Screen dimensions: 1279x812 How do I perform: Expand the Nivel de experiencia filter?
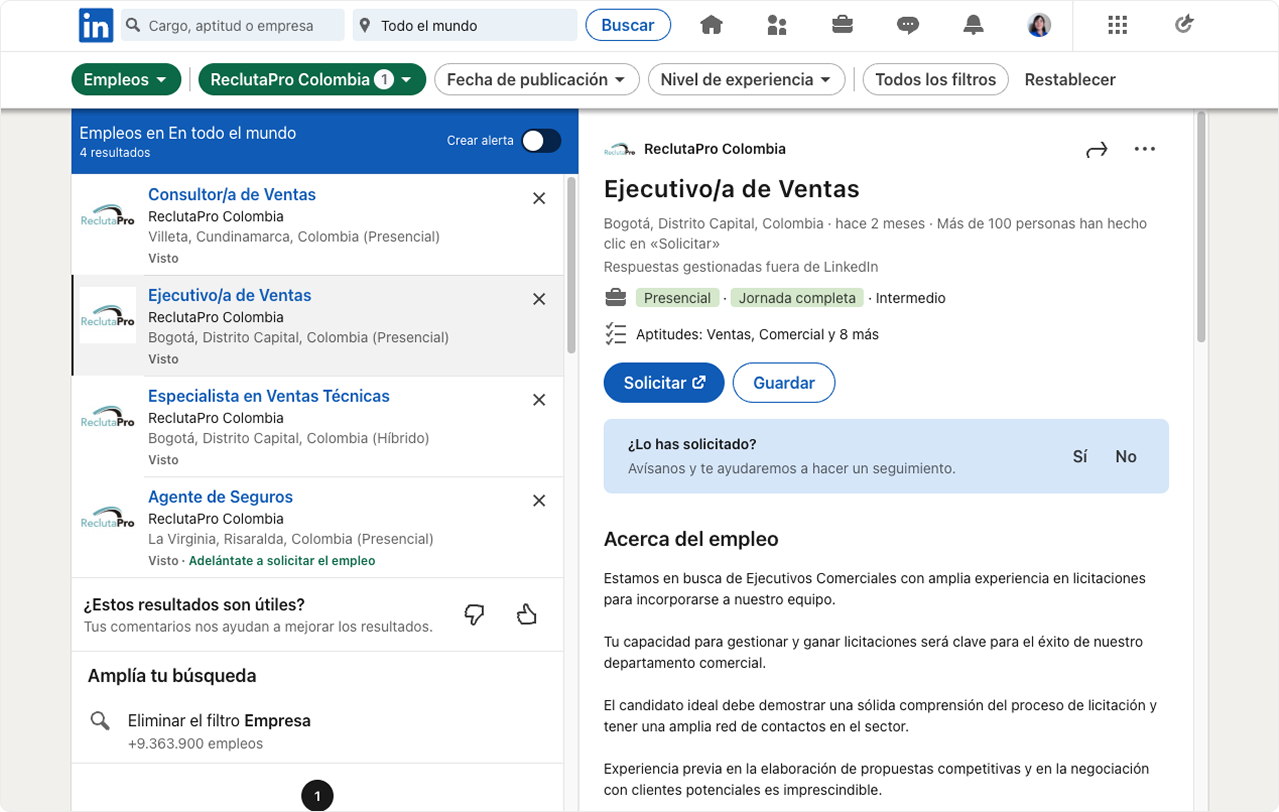[746, 79]
